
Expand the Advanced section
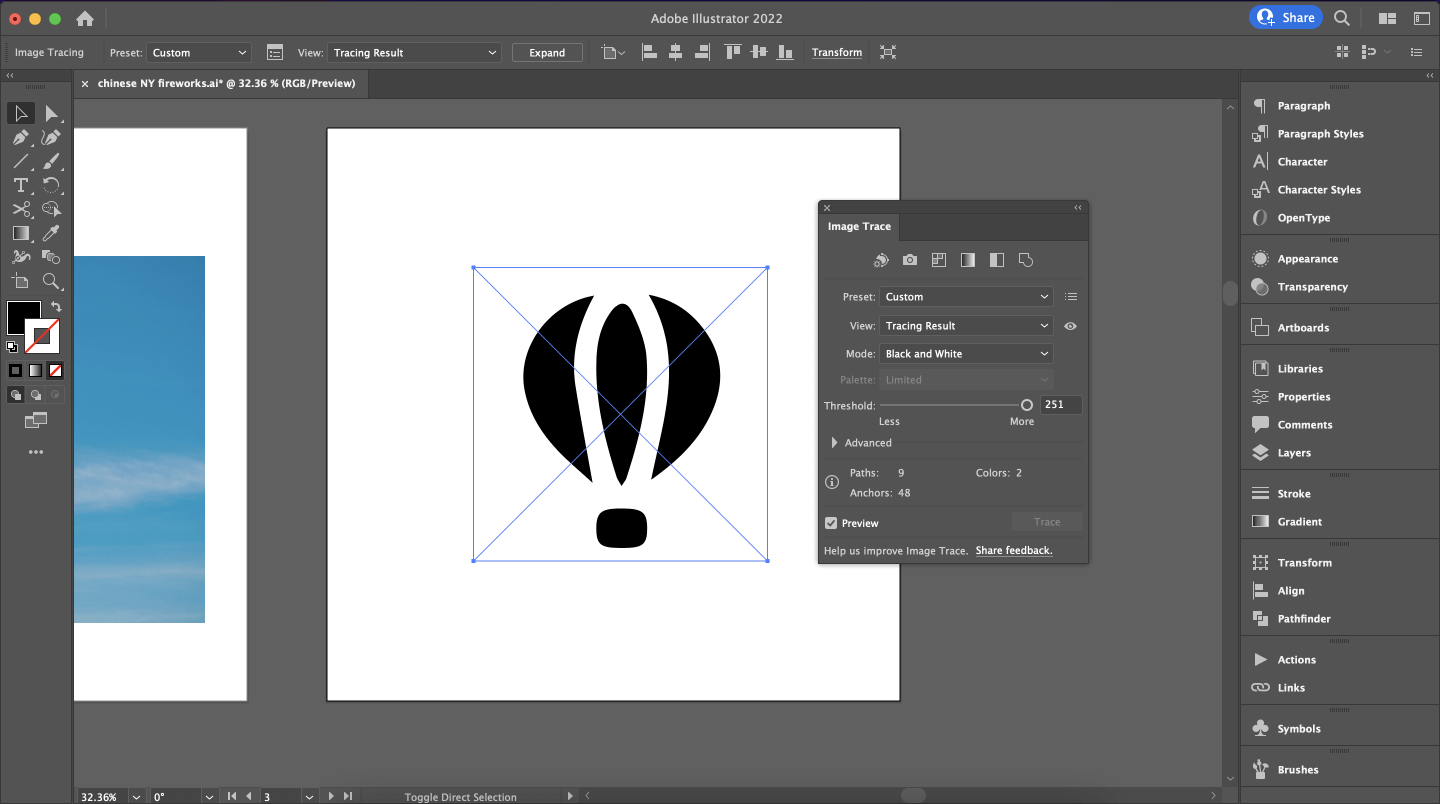835,443
